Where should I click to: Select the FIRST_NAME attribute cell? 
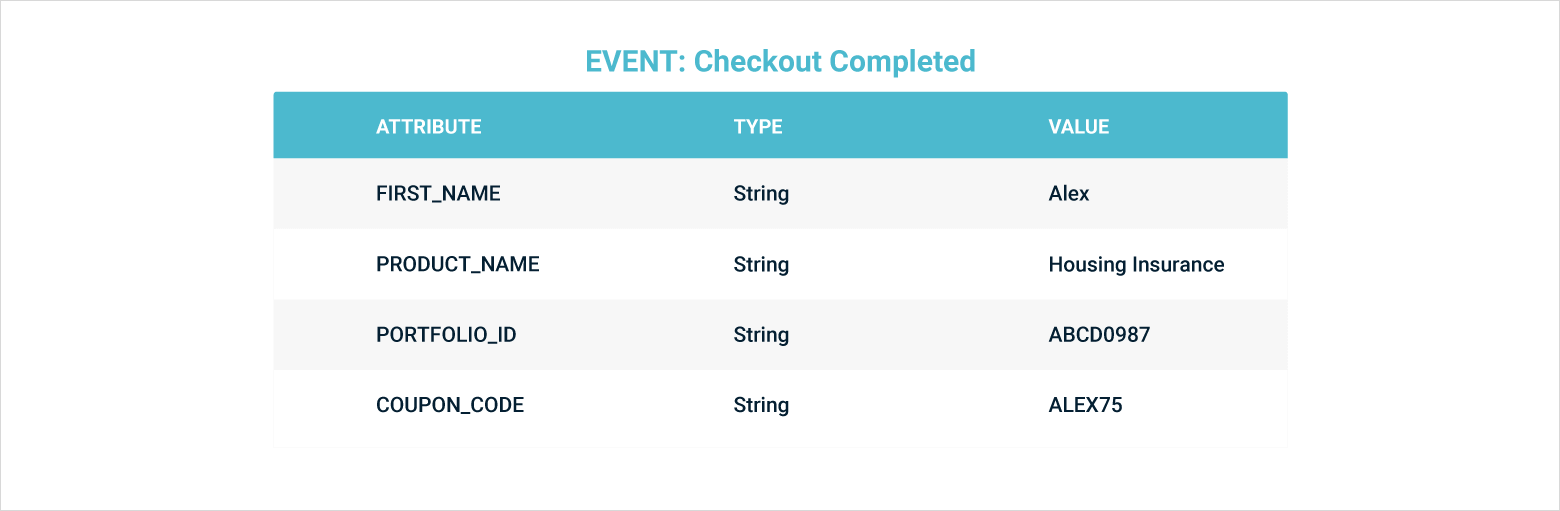point(438,194)
